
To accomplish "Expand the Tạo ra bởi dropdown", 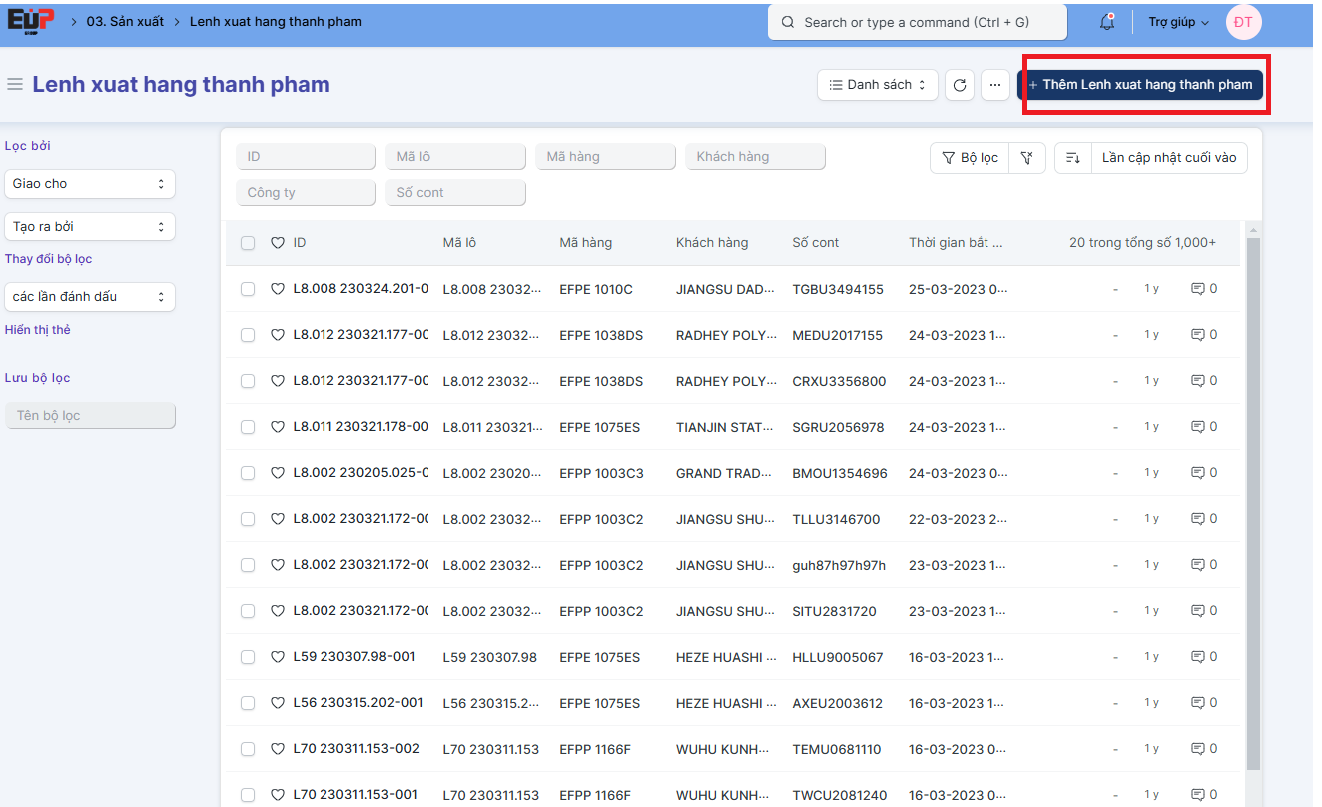I will click(x=90, y=227).
